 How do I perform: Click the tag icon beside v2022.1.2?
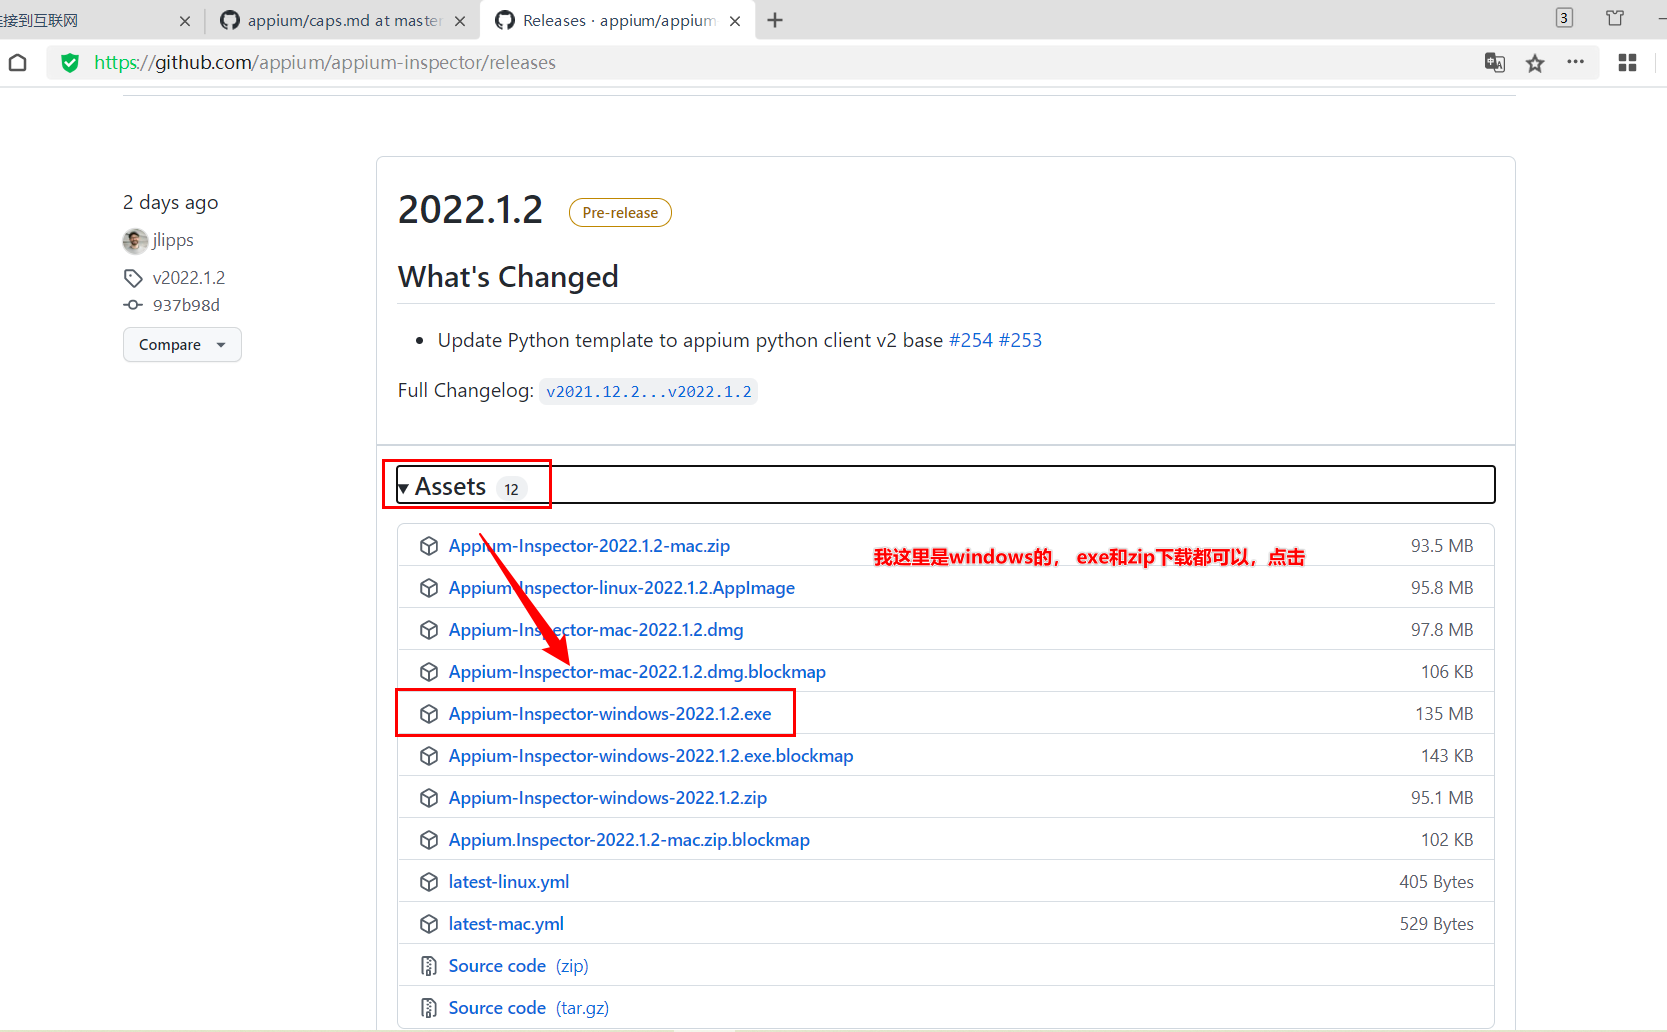tap(133, 278)
